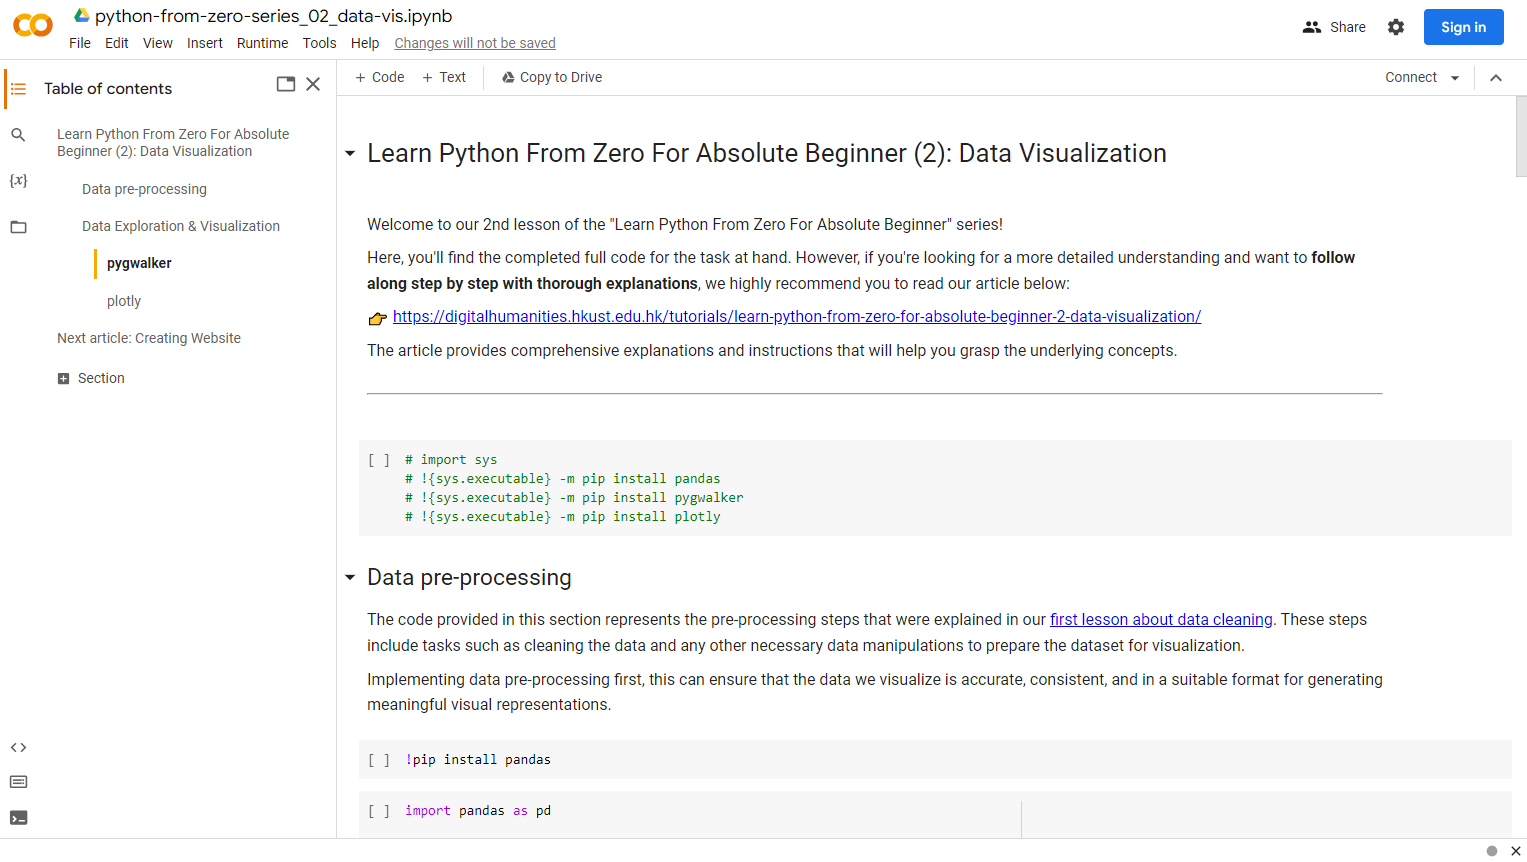The height and width of the screenshot is (862, 1527).
Task: Click the Sign in button
Action: (1462, 27)
